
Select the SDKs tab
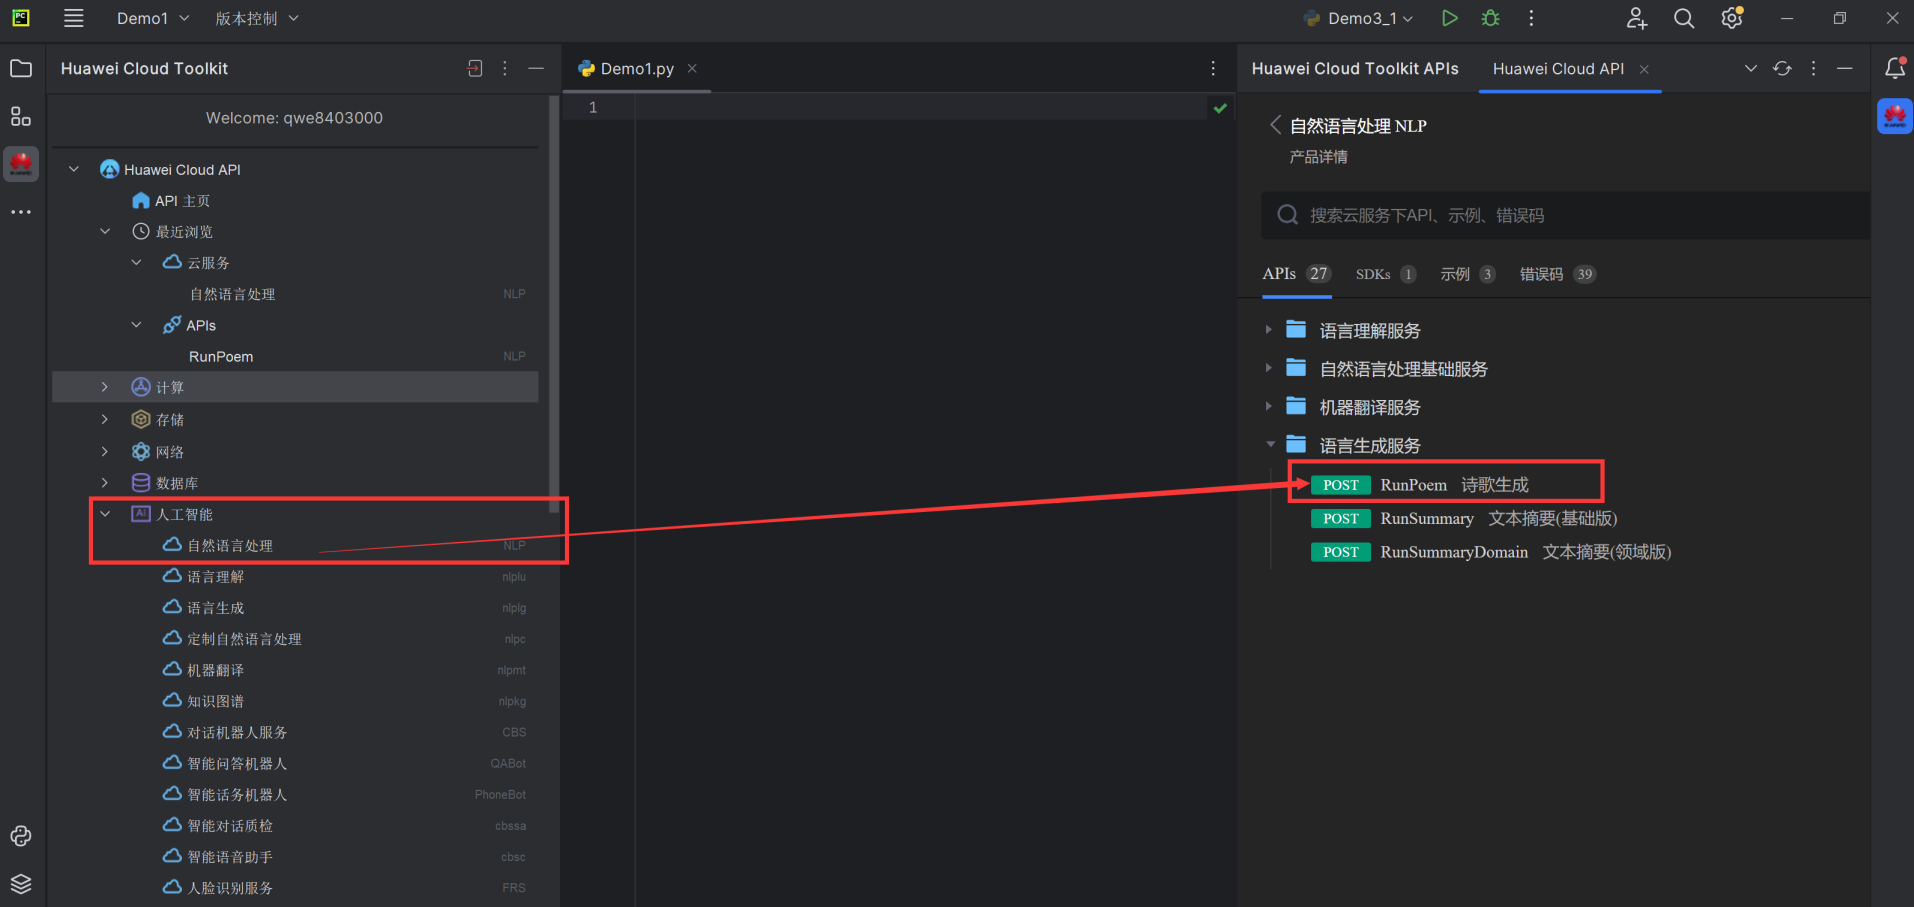(x=1386, y=274)
